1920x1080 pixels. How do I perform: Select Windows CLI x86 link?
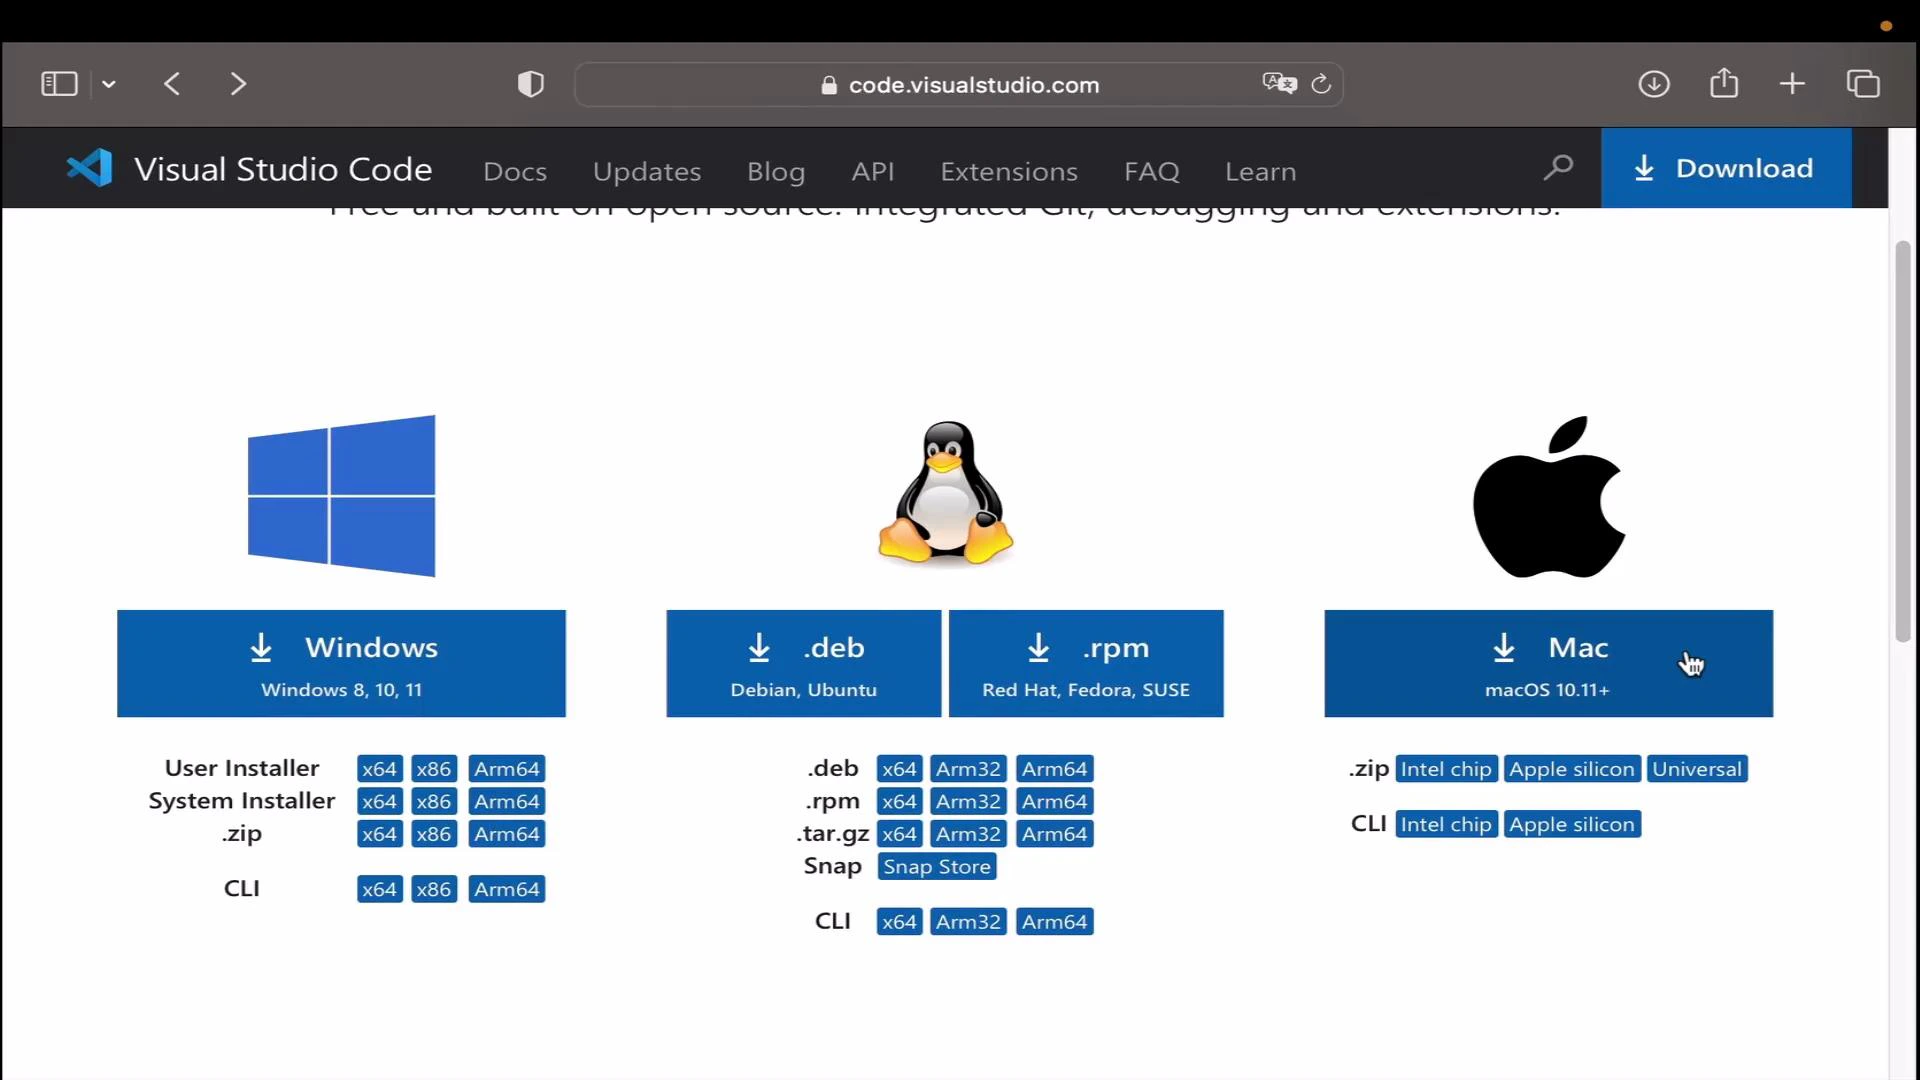434,889
